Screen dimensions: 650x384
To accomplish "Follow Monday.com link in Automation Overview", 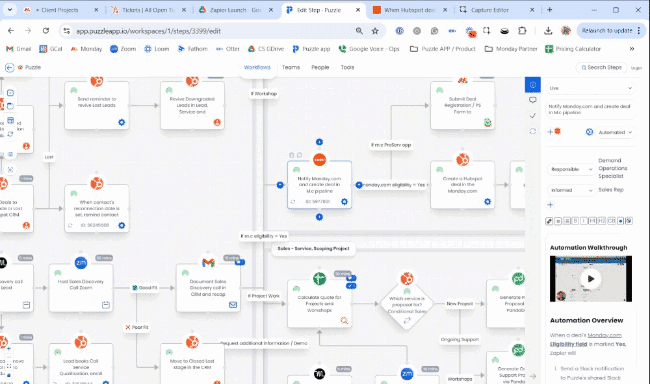I will point(604,335).
